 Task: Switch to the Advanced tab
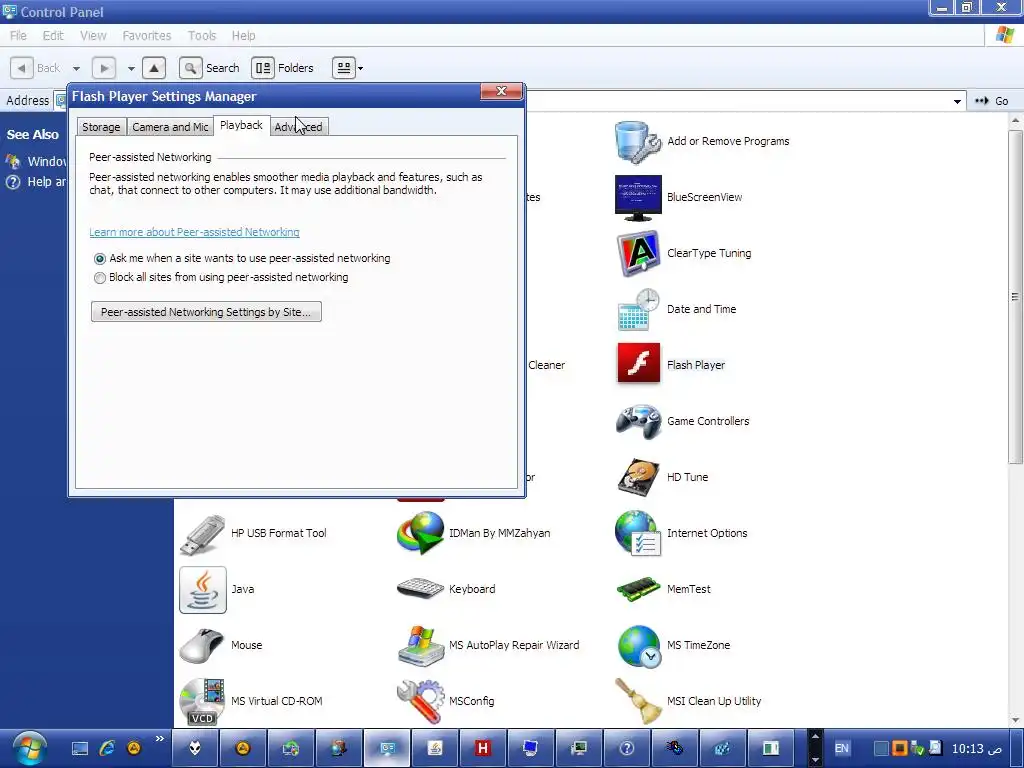coord(298,127)
